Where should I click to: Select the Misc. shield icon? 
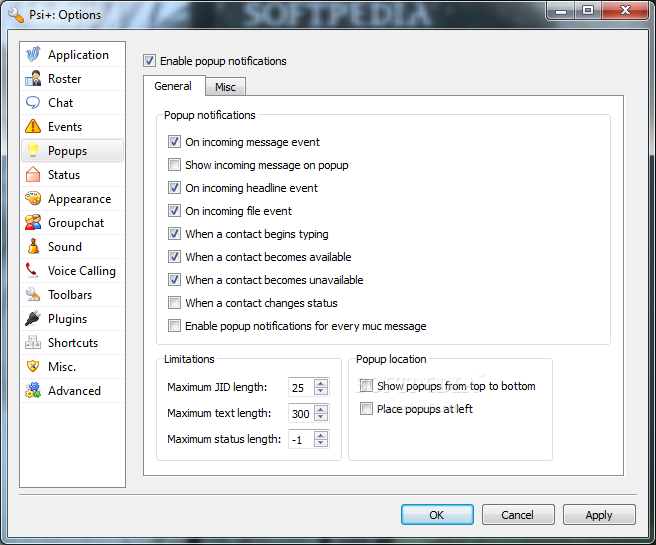[x=33, y=366]
